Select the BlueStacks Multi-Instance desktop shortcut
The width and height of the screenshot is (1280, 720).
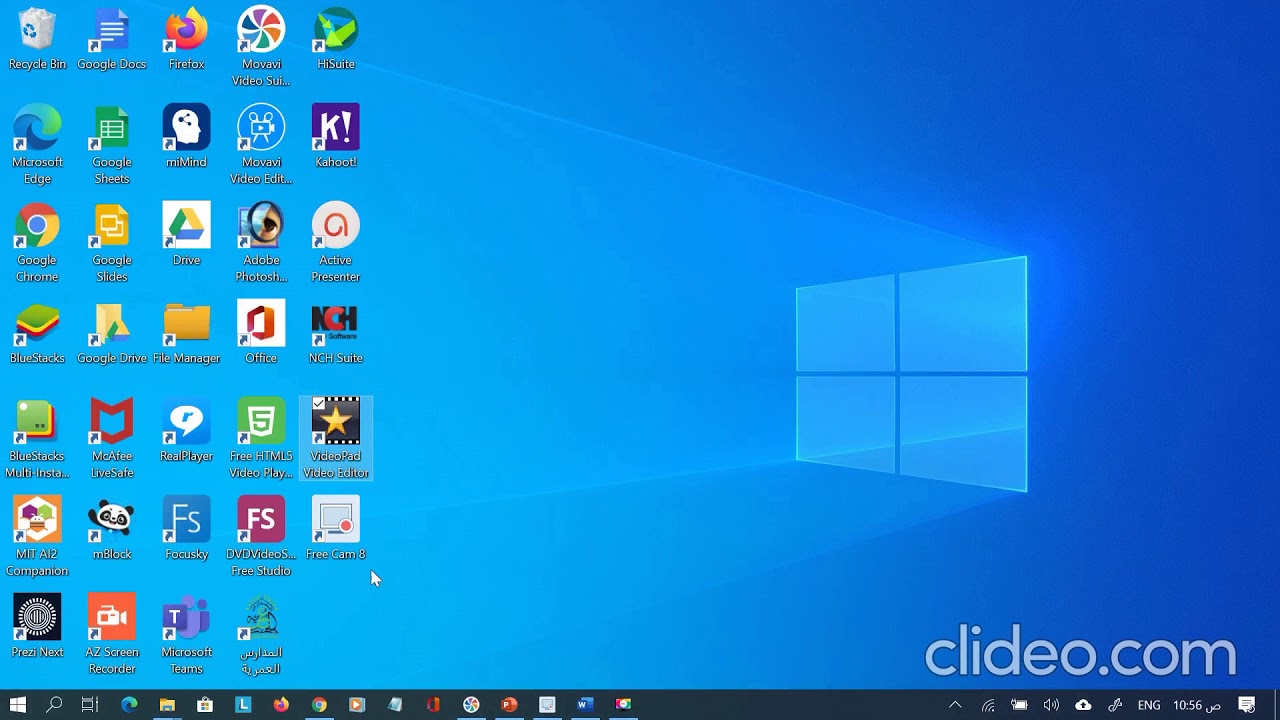click(x=37, y=438)
